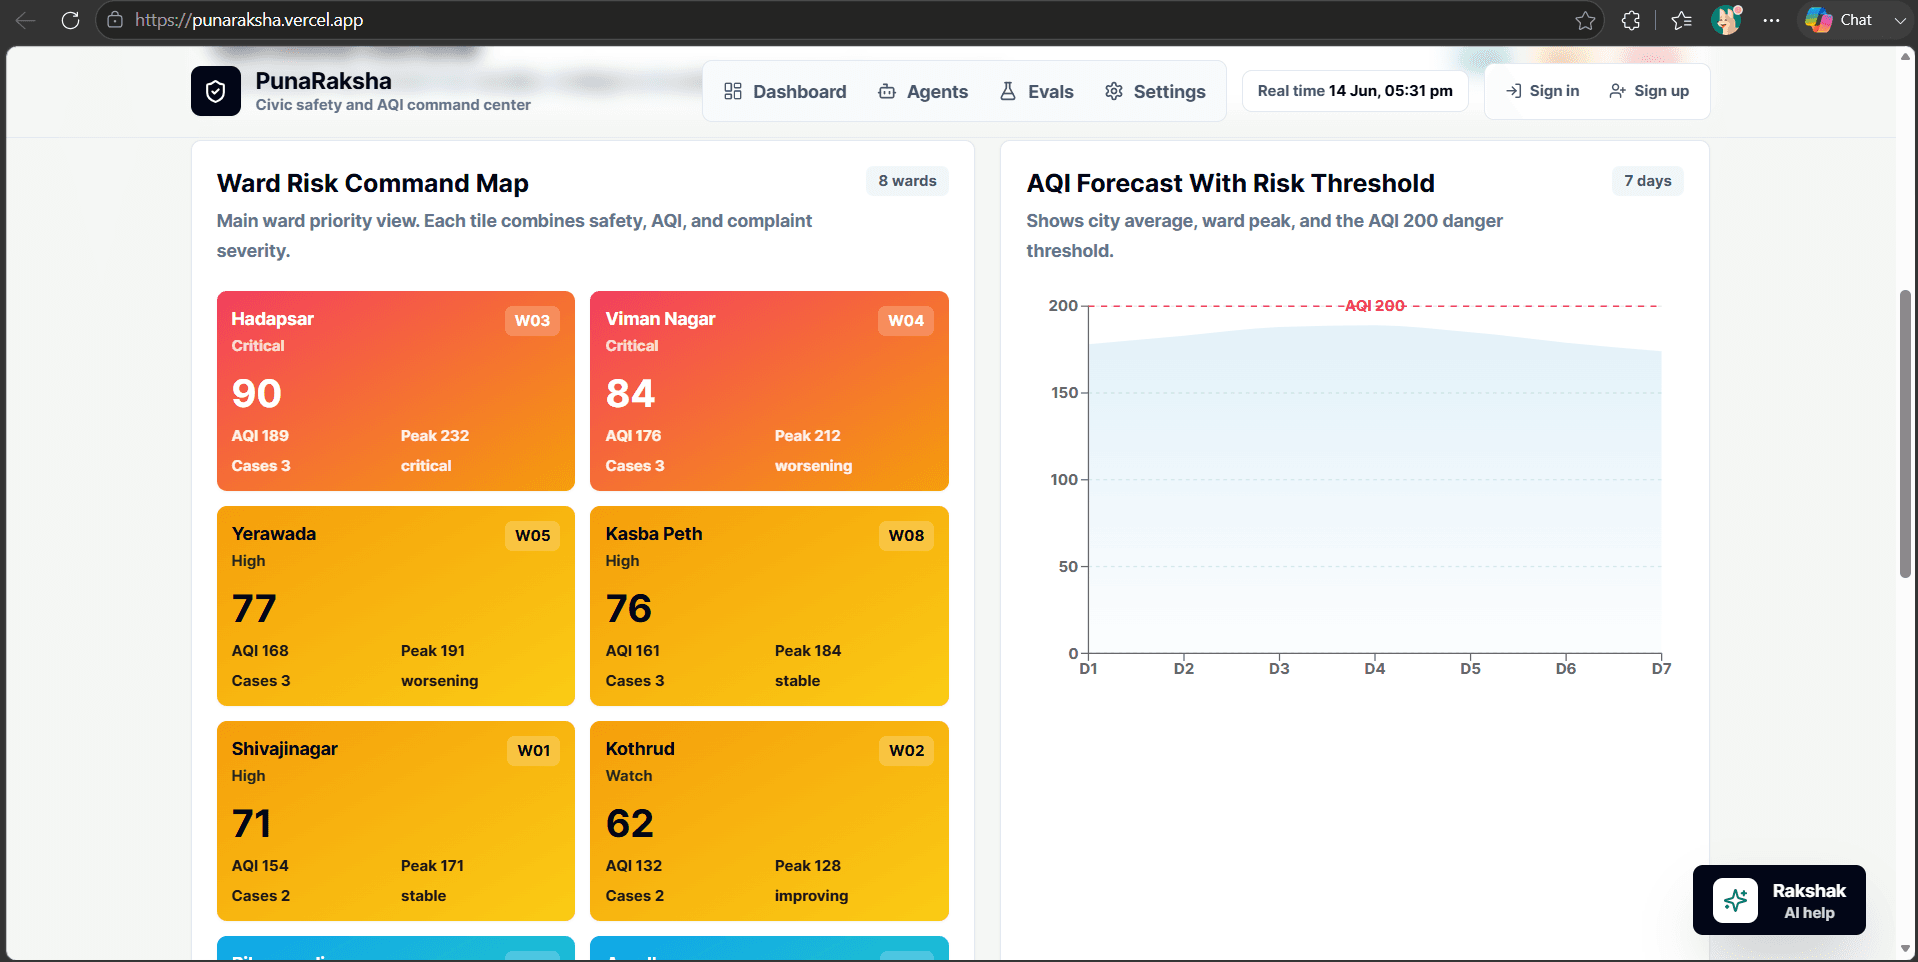The height and width of the screenshot is (962, 1918).
Task: Open the Rakshak AI help assistant
Action: pyautogui.click(x=1779, y=900)
